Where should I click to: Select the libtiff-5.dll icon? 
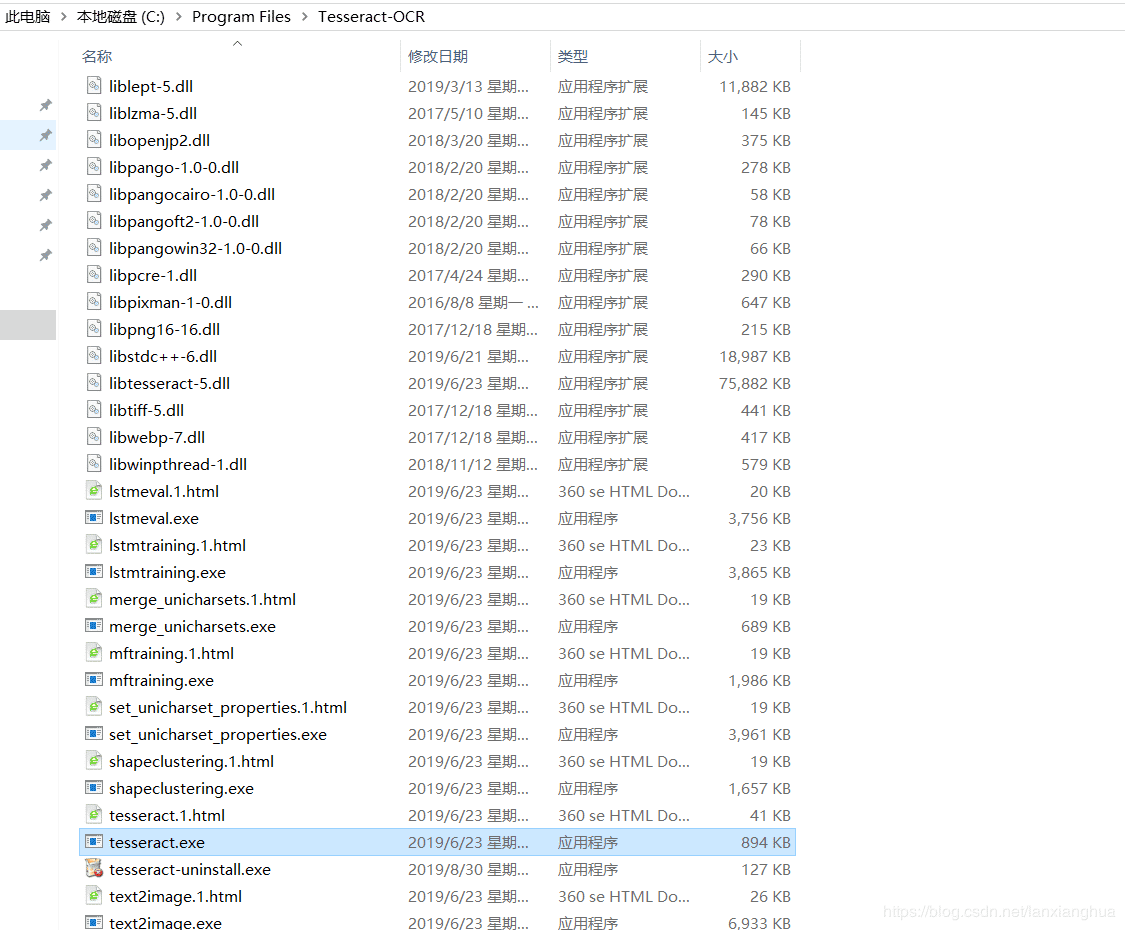click(x=94, y=410)
